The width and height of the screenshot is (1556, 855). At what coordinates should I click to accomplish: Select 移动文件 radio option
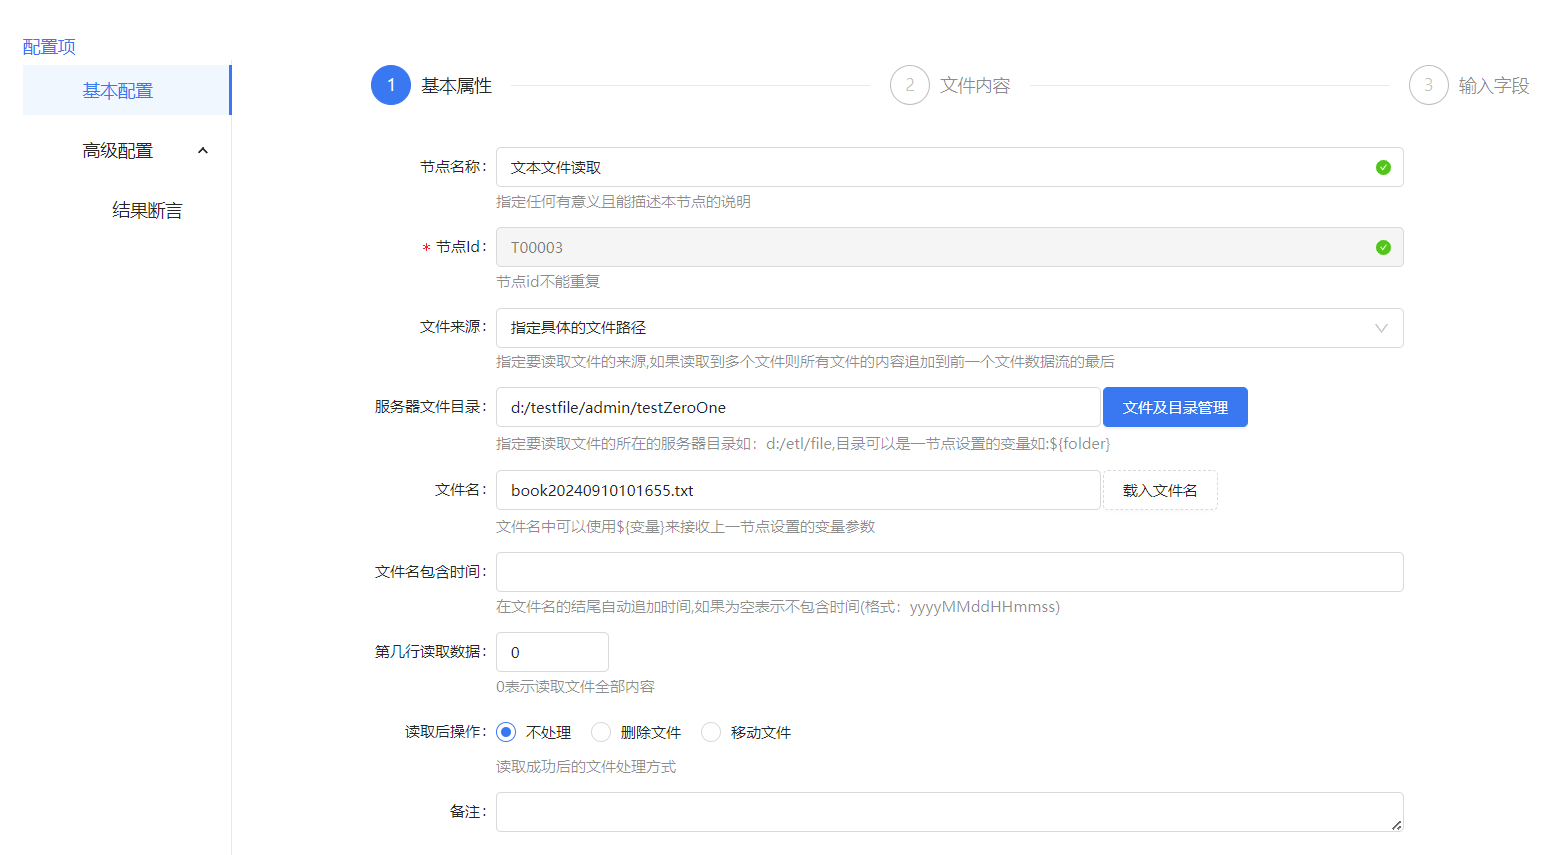click(x=711, y=732)
